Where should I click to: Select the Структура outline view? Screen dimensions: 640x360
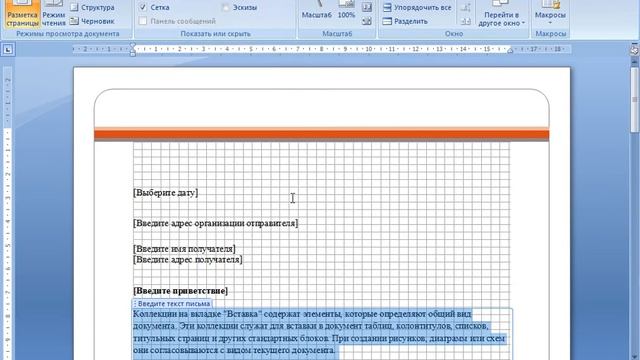coord(93,7)
